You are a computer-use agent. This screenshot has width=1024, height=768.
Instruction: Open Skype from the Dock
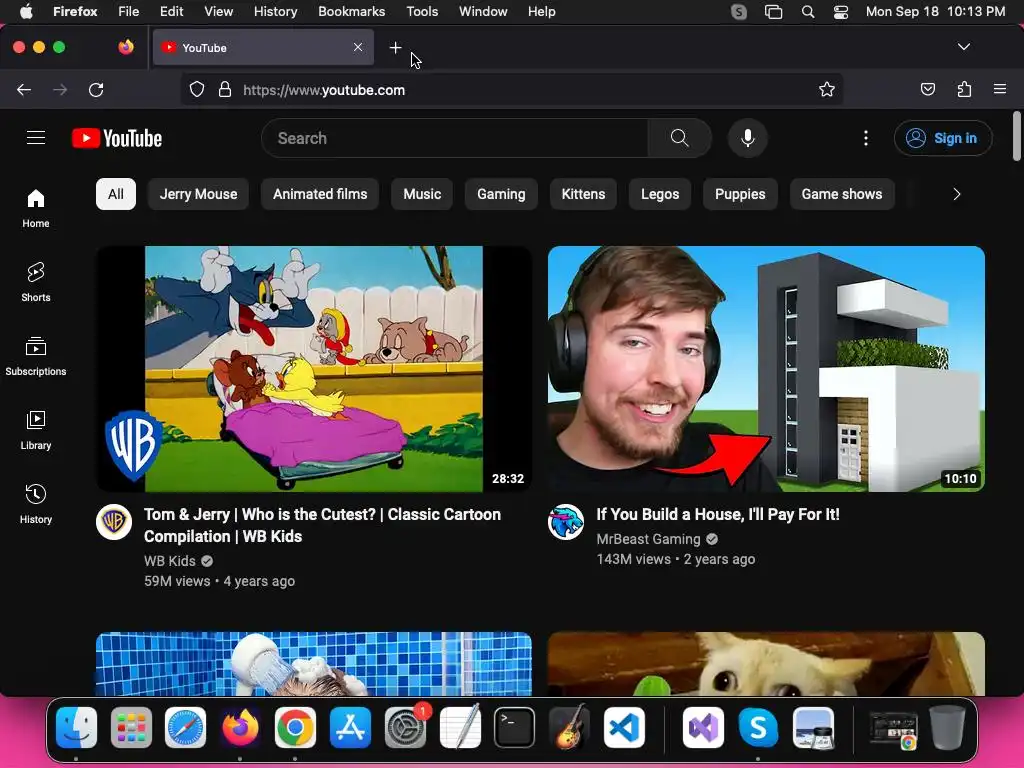[x=758, y=727]
